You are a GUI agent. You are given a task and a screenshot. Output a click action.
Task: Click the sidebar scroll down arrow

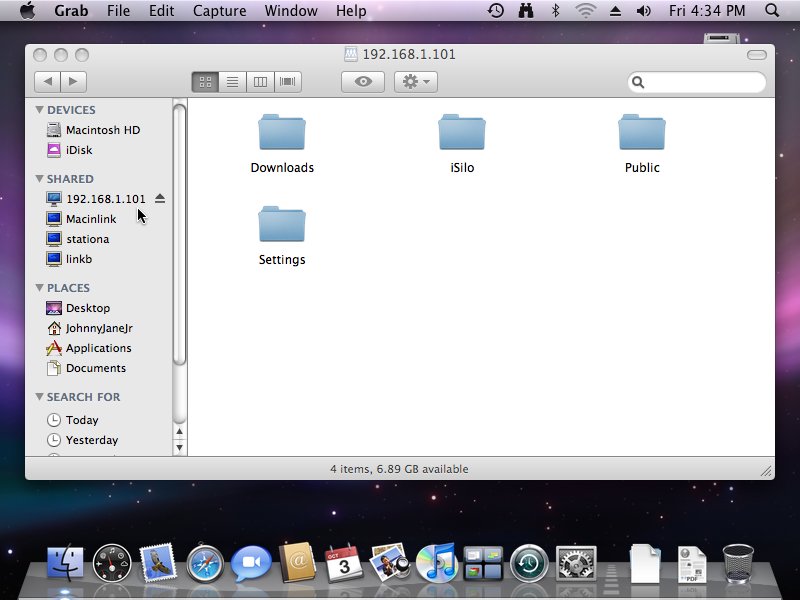(x=180, y=447)
